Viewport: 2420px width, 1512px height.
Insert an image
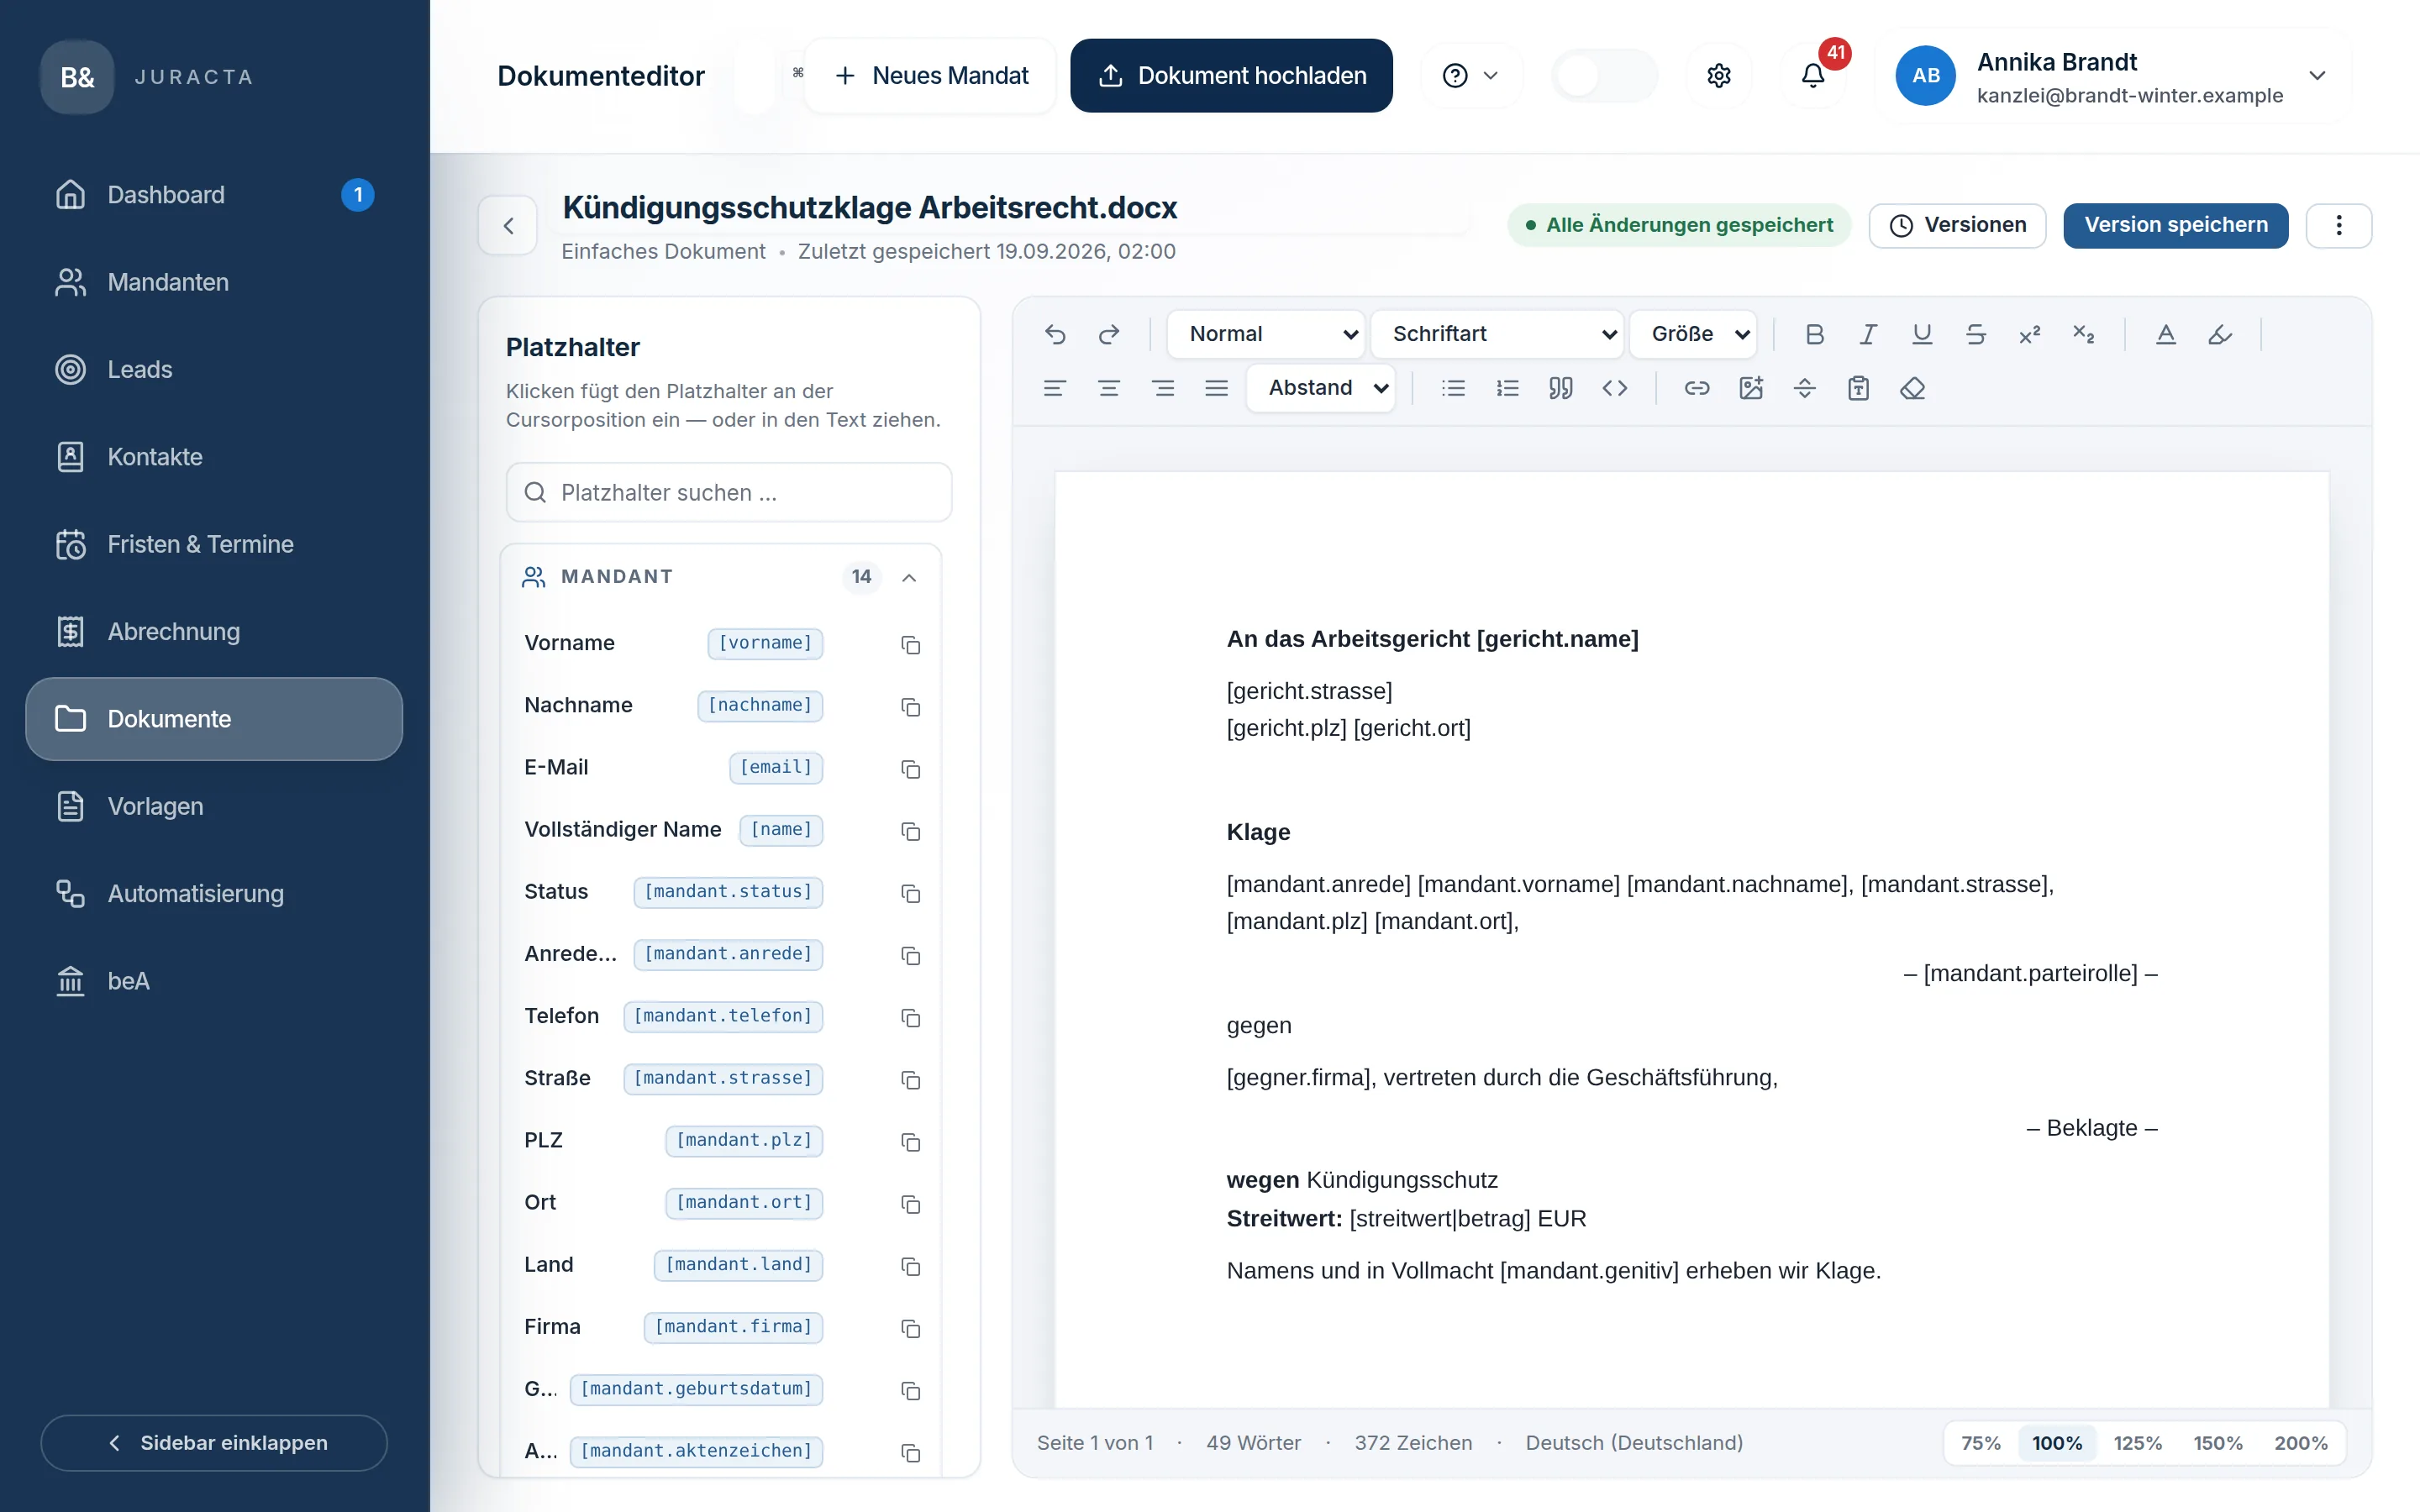[1751, 388]
